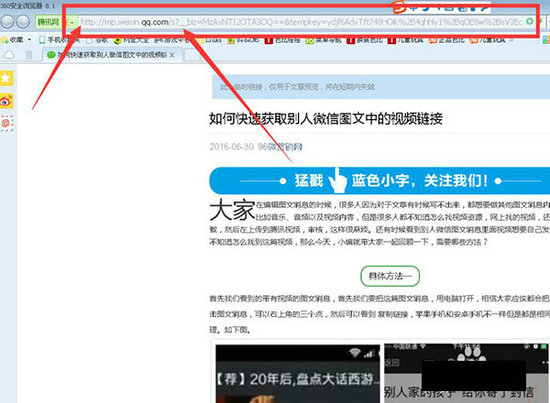The width and height of the screenshot is (550, 403).
Task: Open the dropdown arrow beside the 腾讯网 badge
Action: pyautogui.click(x=72, y=23)
